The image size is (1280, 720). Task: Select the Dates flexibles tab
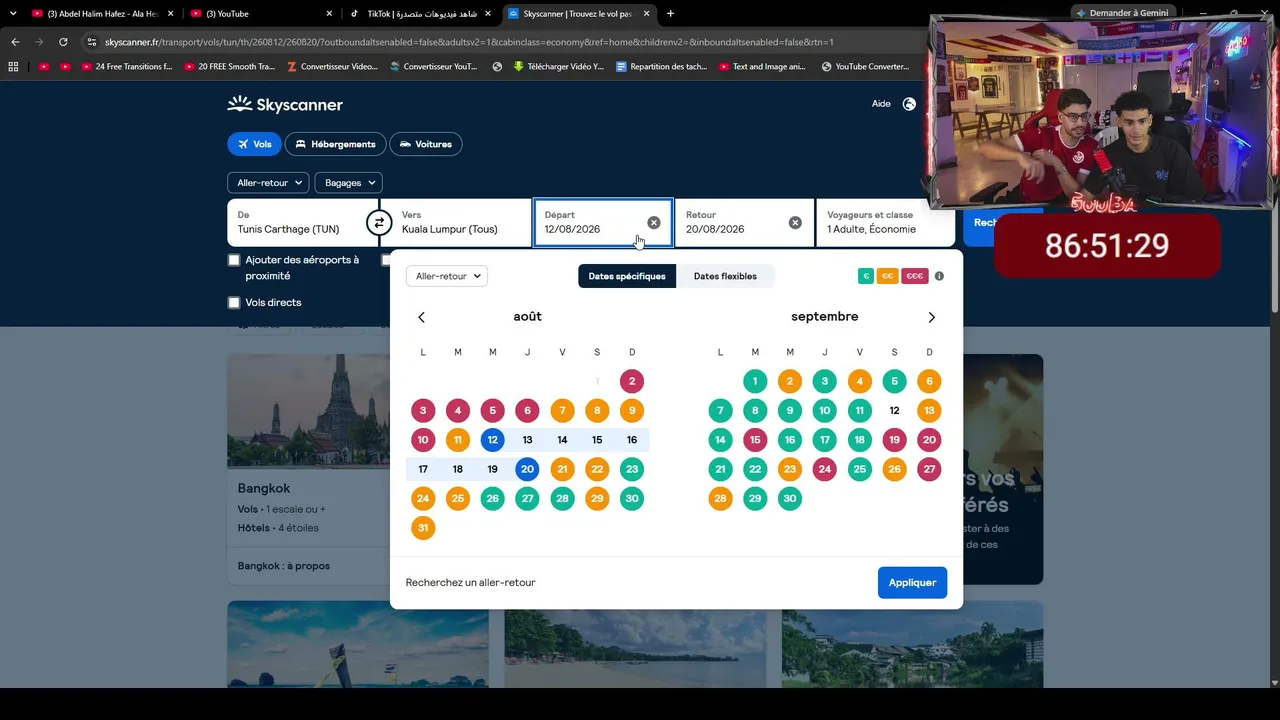pos(725,276)
